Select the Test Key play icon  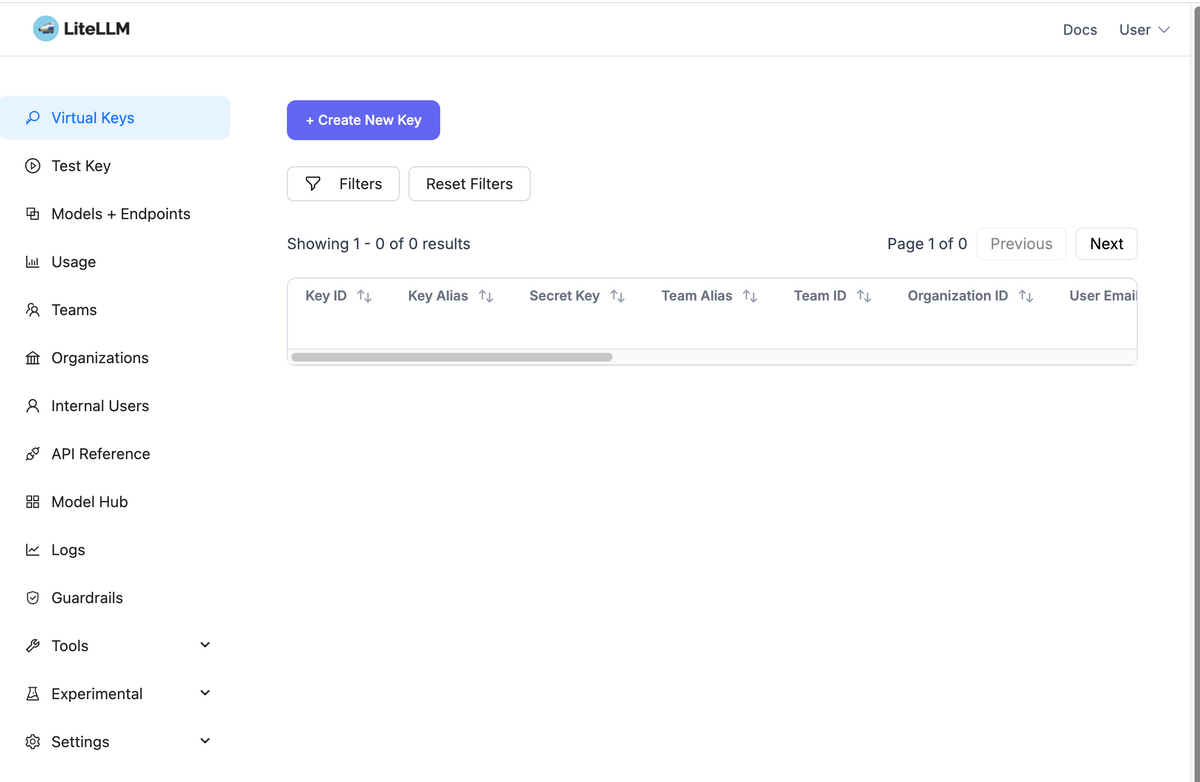31,165
